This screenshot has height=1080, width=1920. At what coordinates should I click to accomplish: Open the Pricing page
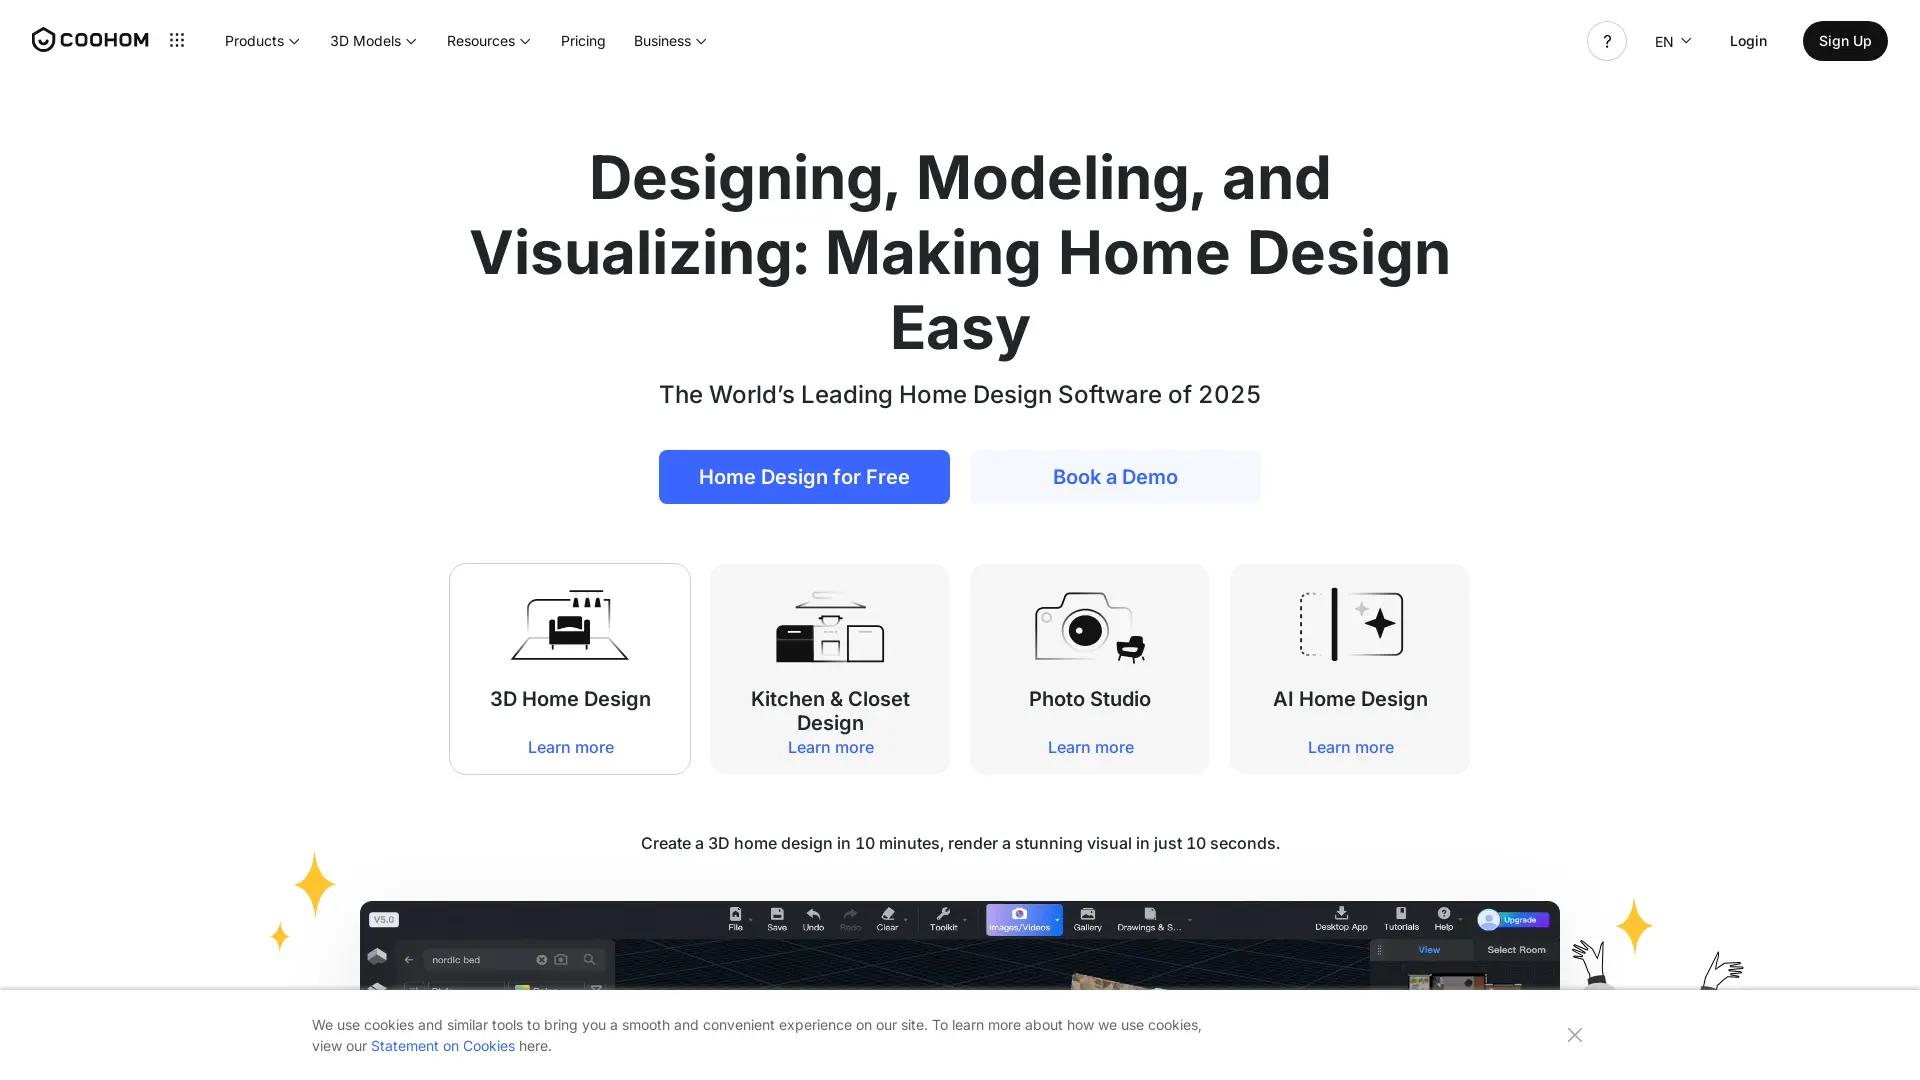coord(583,41)
